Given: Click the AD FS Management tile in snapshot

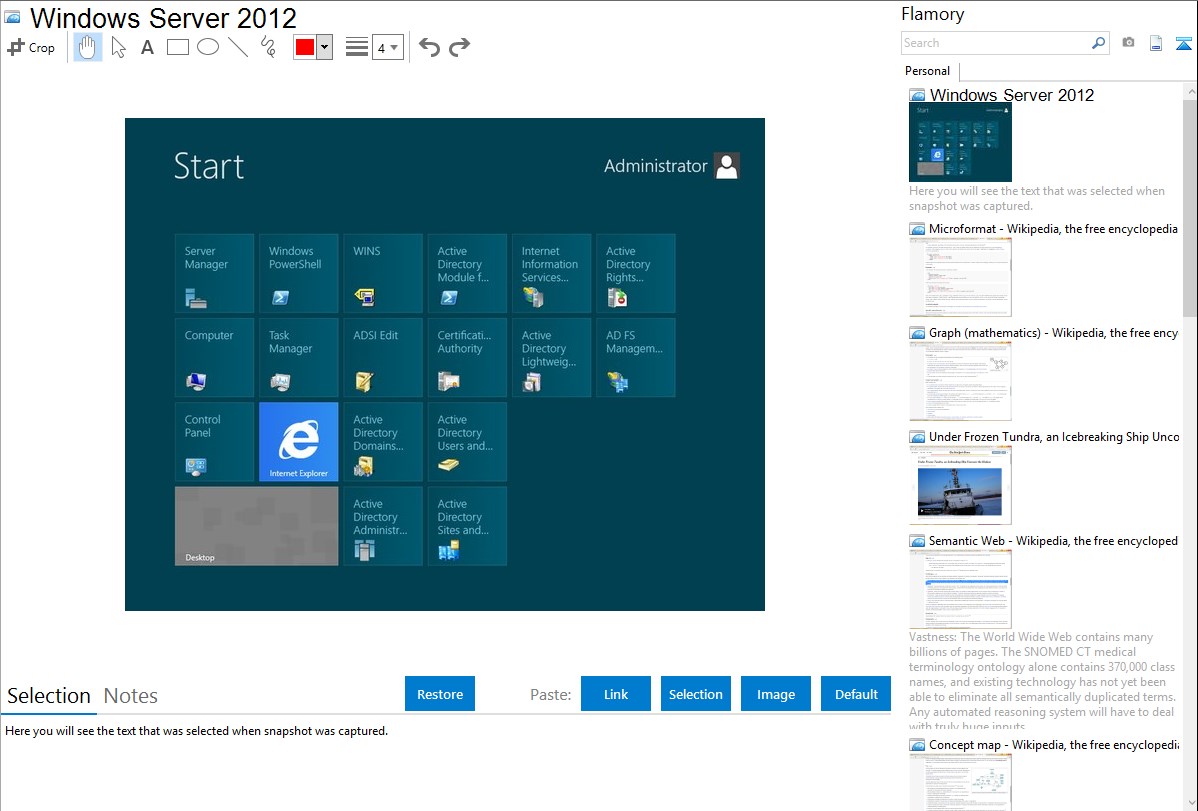Looking at the screenshot, I should (636, 358).
